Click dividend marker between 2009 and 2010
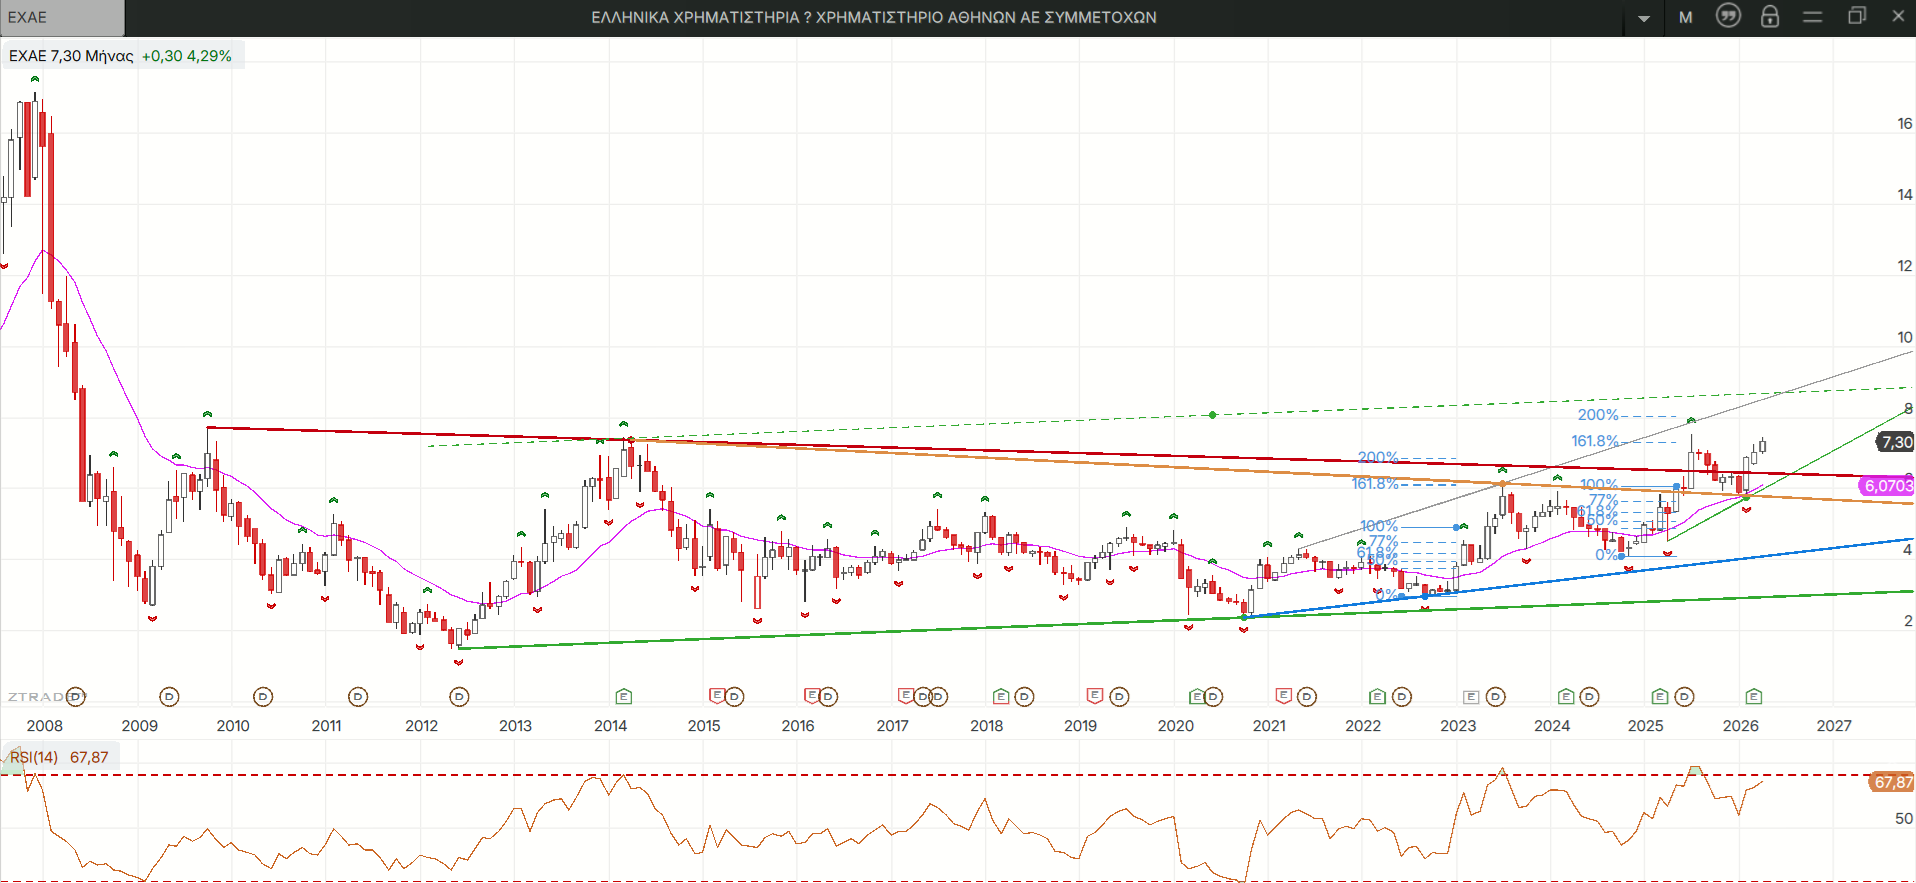Viewport: 1916px width, 883px height. [x=169, y=696]
